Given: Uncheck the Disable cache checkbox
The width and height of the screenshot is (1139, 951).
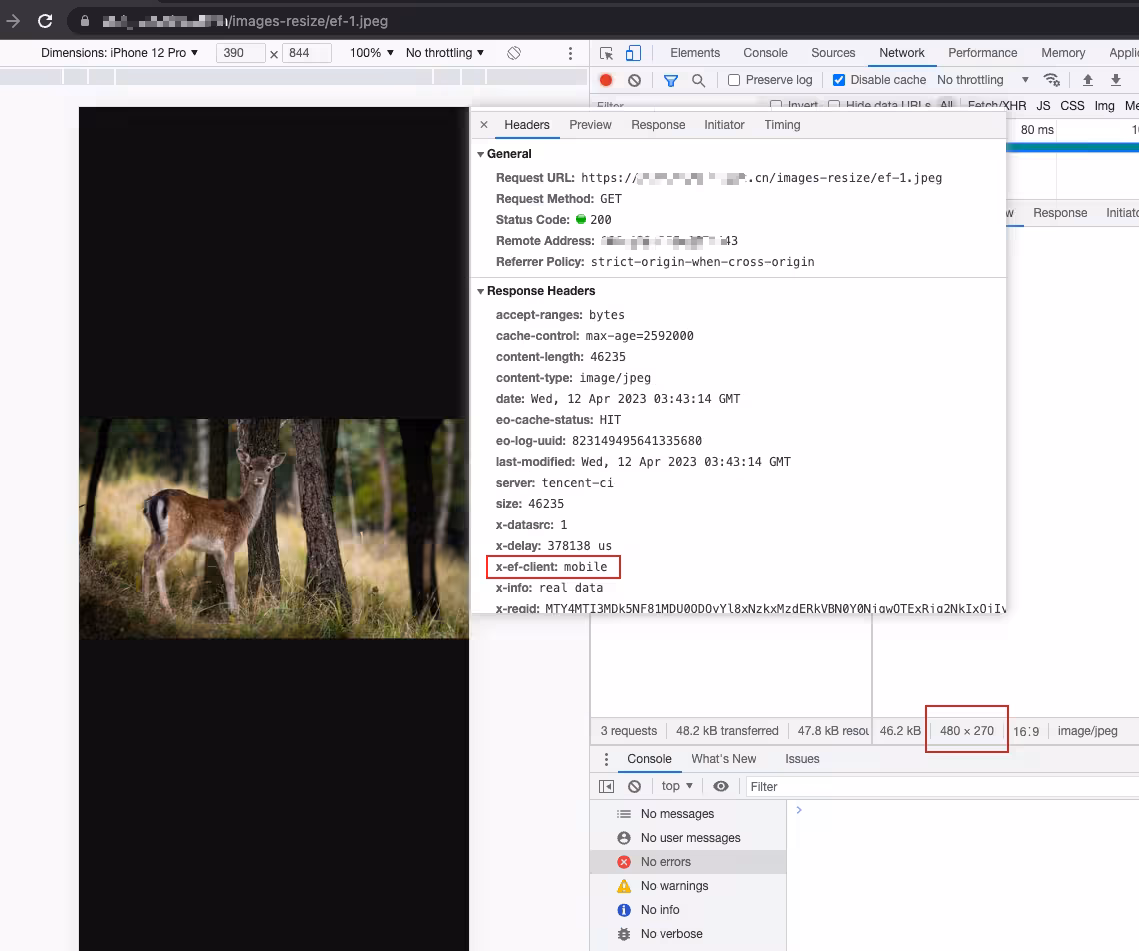Looking at the screenshot, I should pos(839,80).
